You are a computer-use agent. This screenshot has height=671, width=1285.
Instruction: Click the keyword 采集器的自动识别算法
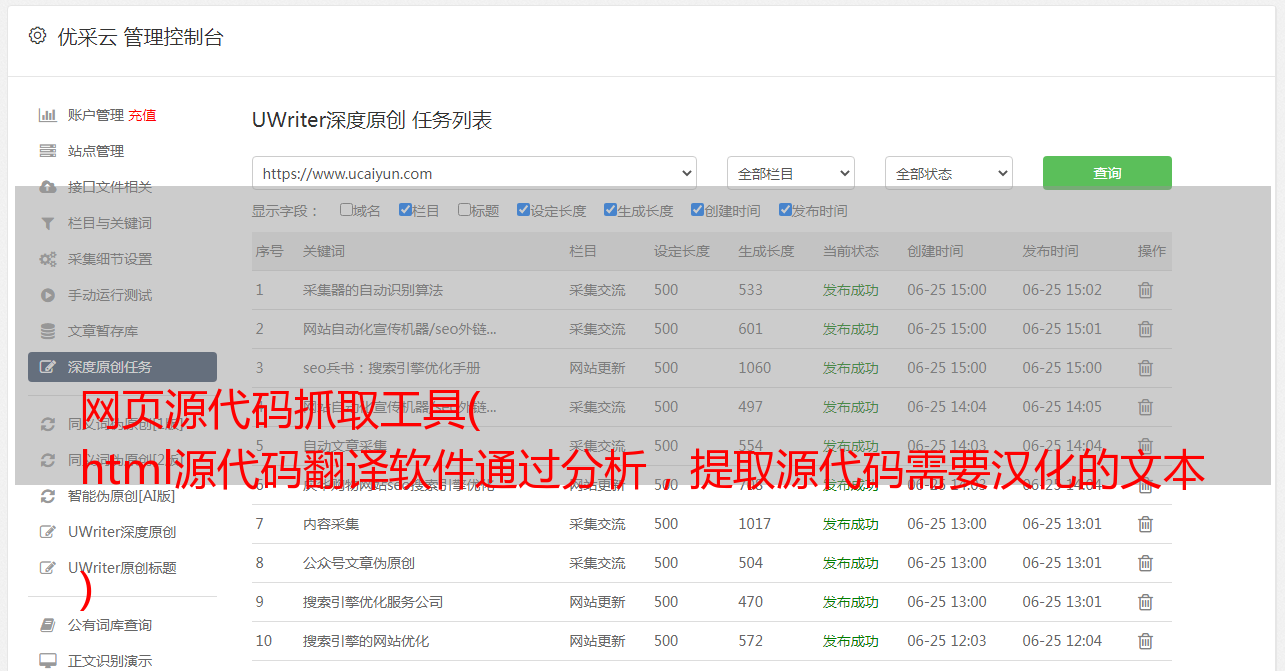pos(373,290)
